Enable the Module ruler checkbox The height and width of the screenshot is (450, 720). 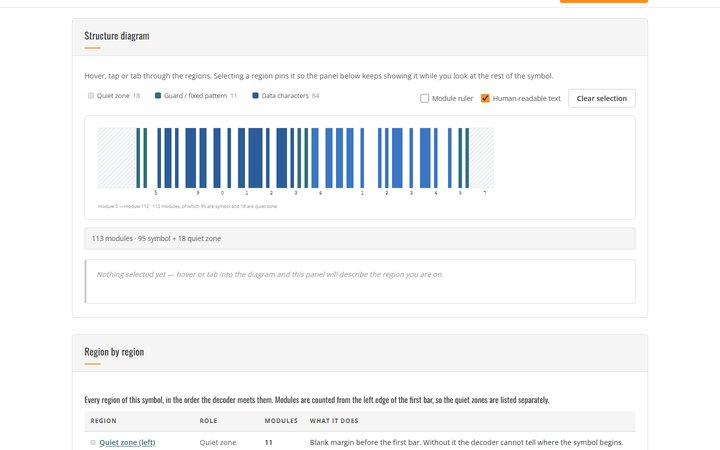[424, 98]
